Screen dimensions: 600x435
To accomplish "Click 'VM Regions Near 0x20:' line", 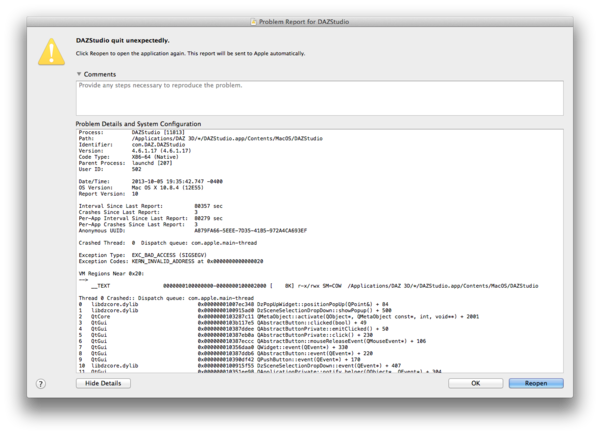I will pos(111,273).
